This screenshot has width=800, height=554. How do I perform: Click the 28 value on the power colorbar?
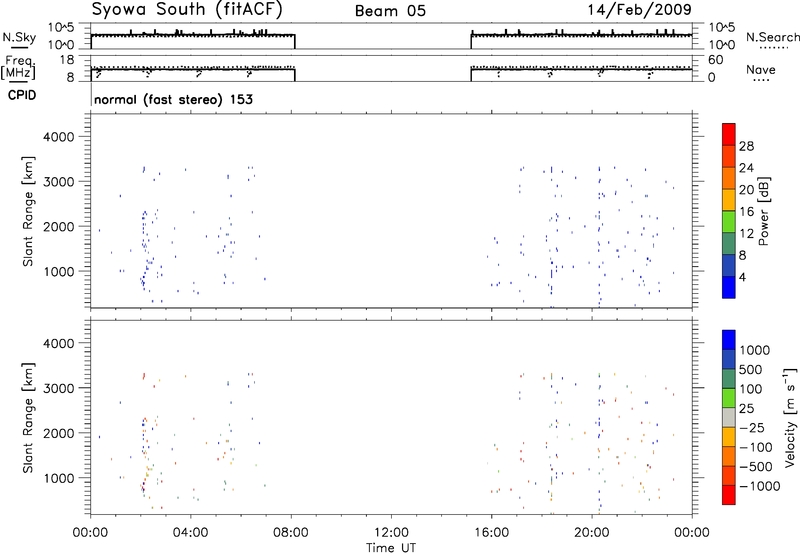746,146
